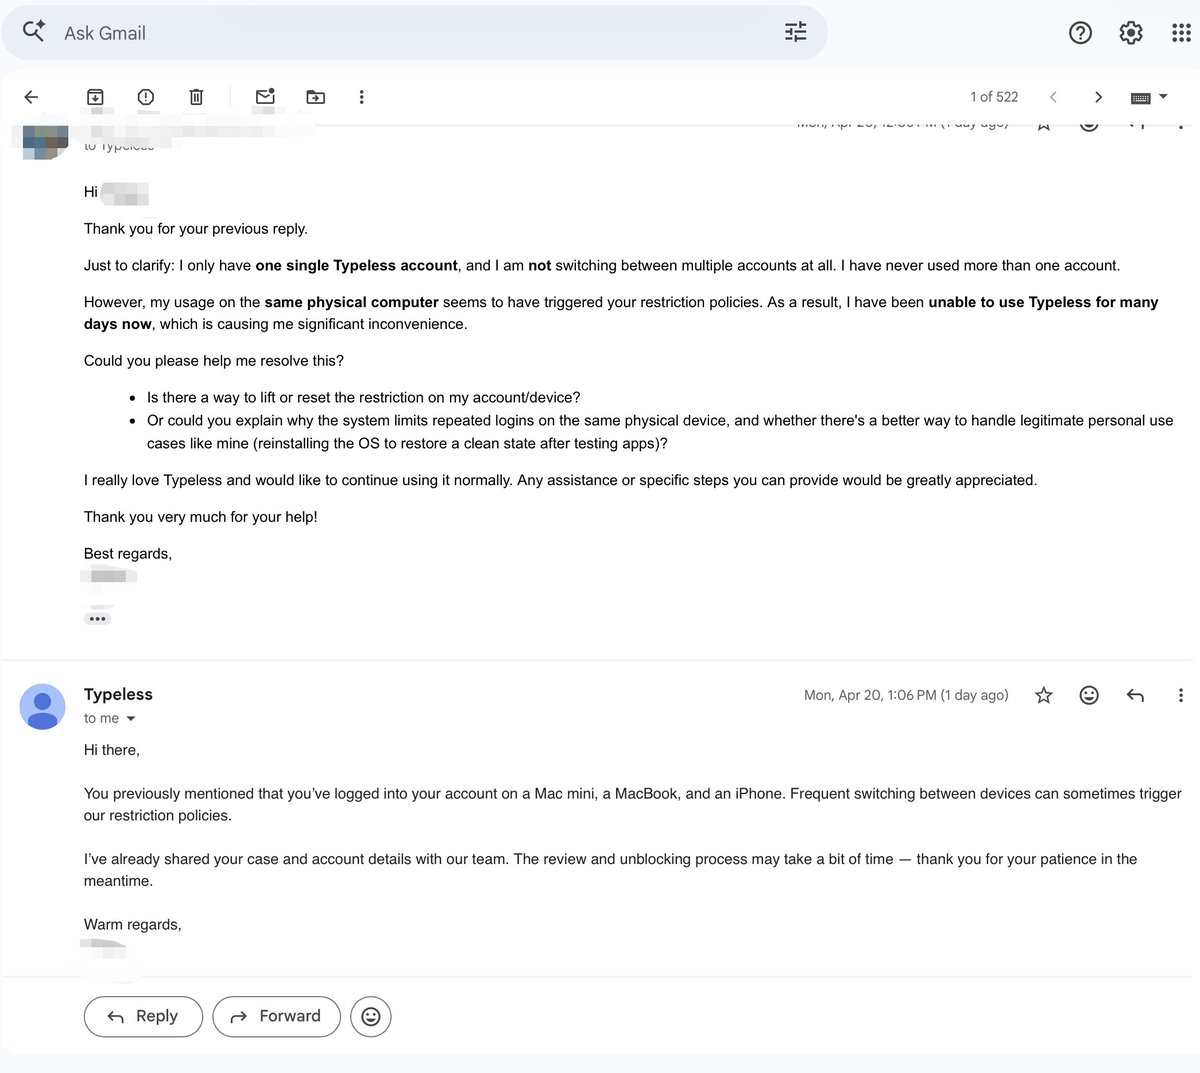Click 'Thank you very much for your help!'
This screenshot has height=1073, width=1200.
[x=201, y=517]
